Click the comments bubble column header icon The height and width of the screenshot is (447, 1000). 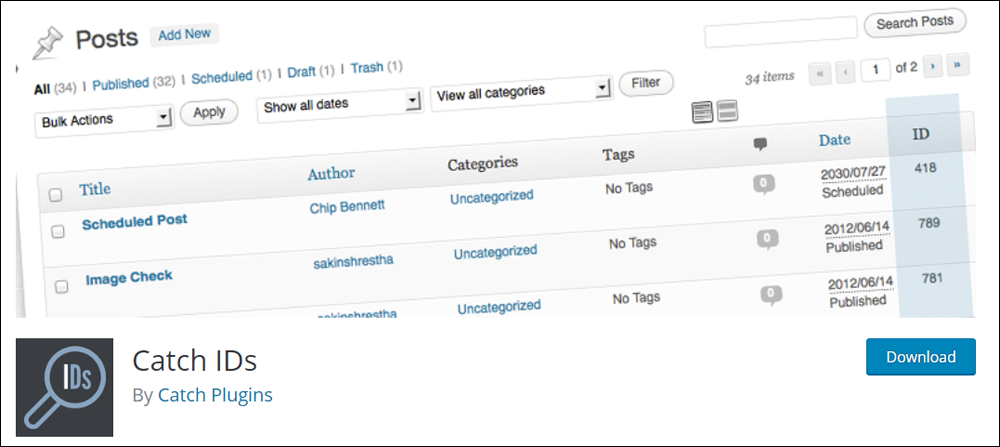(x=760, y=144)
